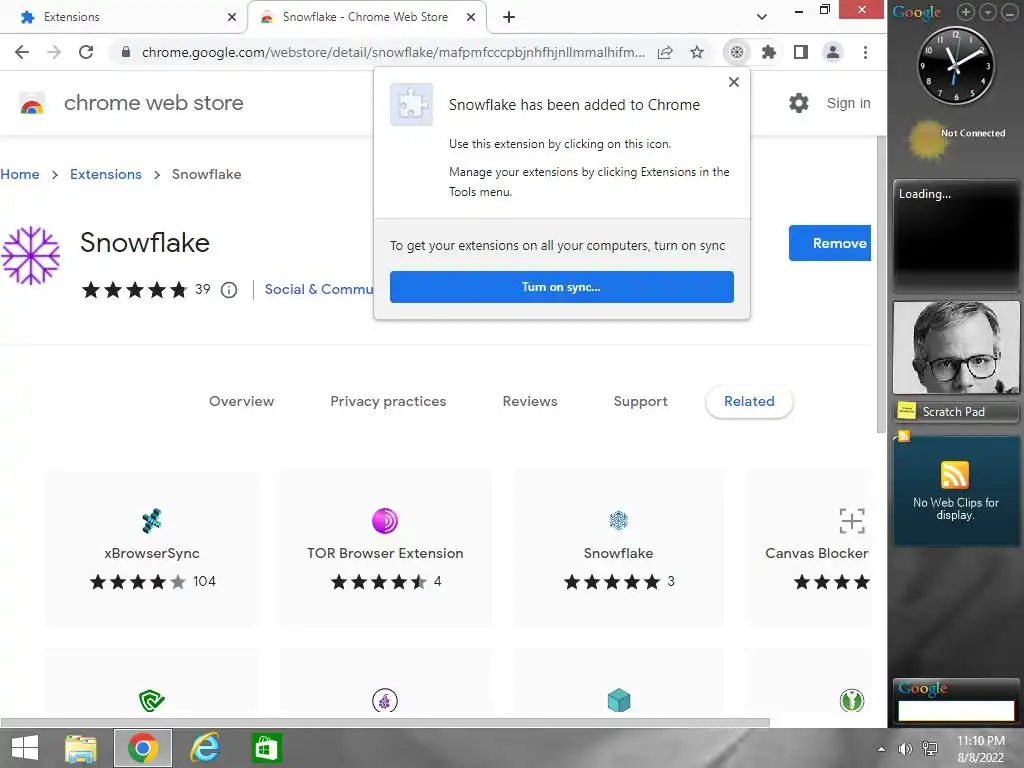The height and width of the screenshot is (768, 1024).
Task: Open the Canvas Blocker card
Action: (810, 549)
